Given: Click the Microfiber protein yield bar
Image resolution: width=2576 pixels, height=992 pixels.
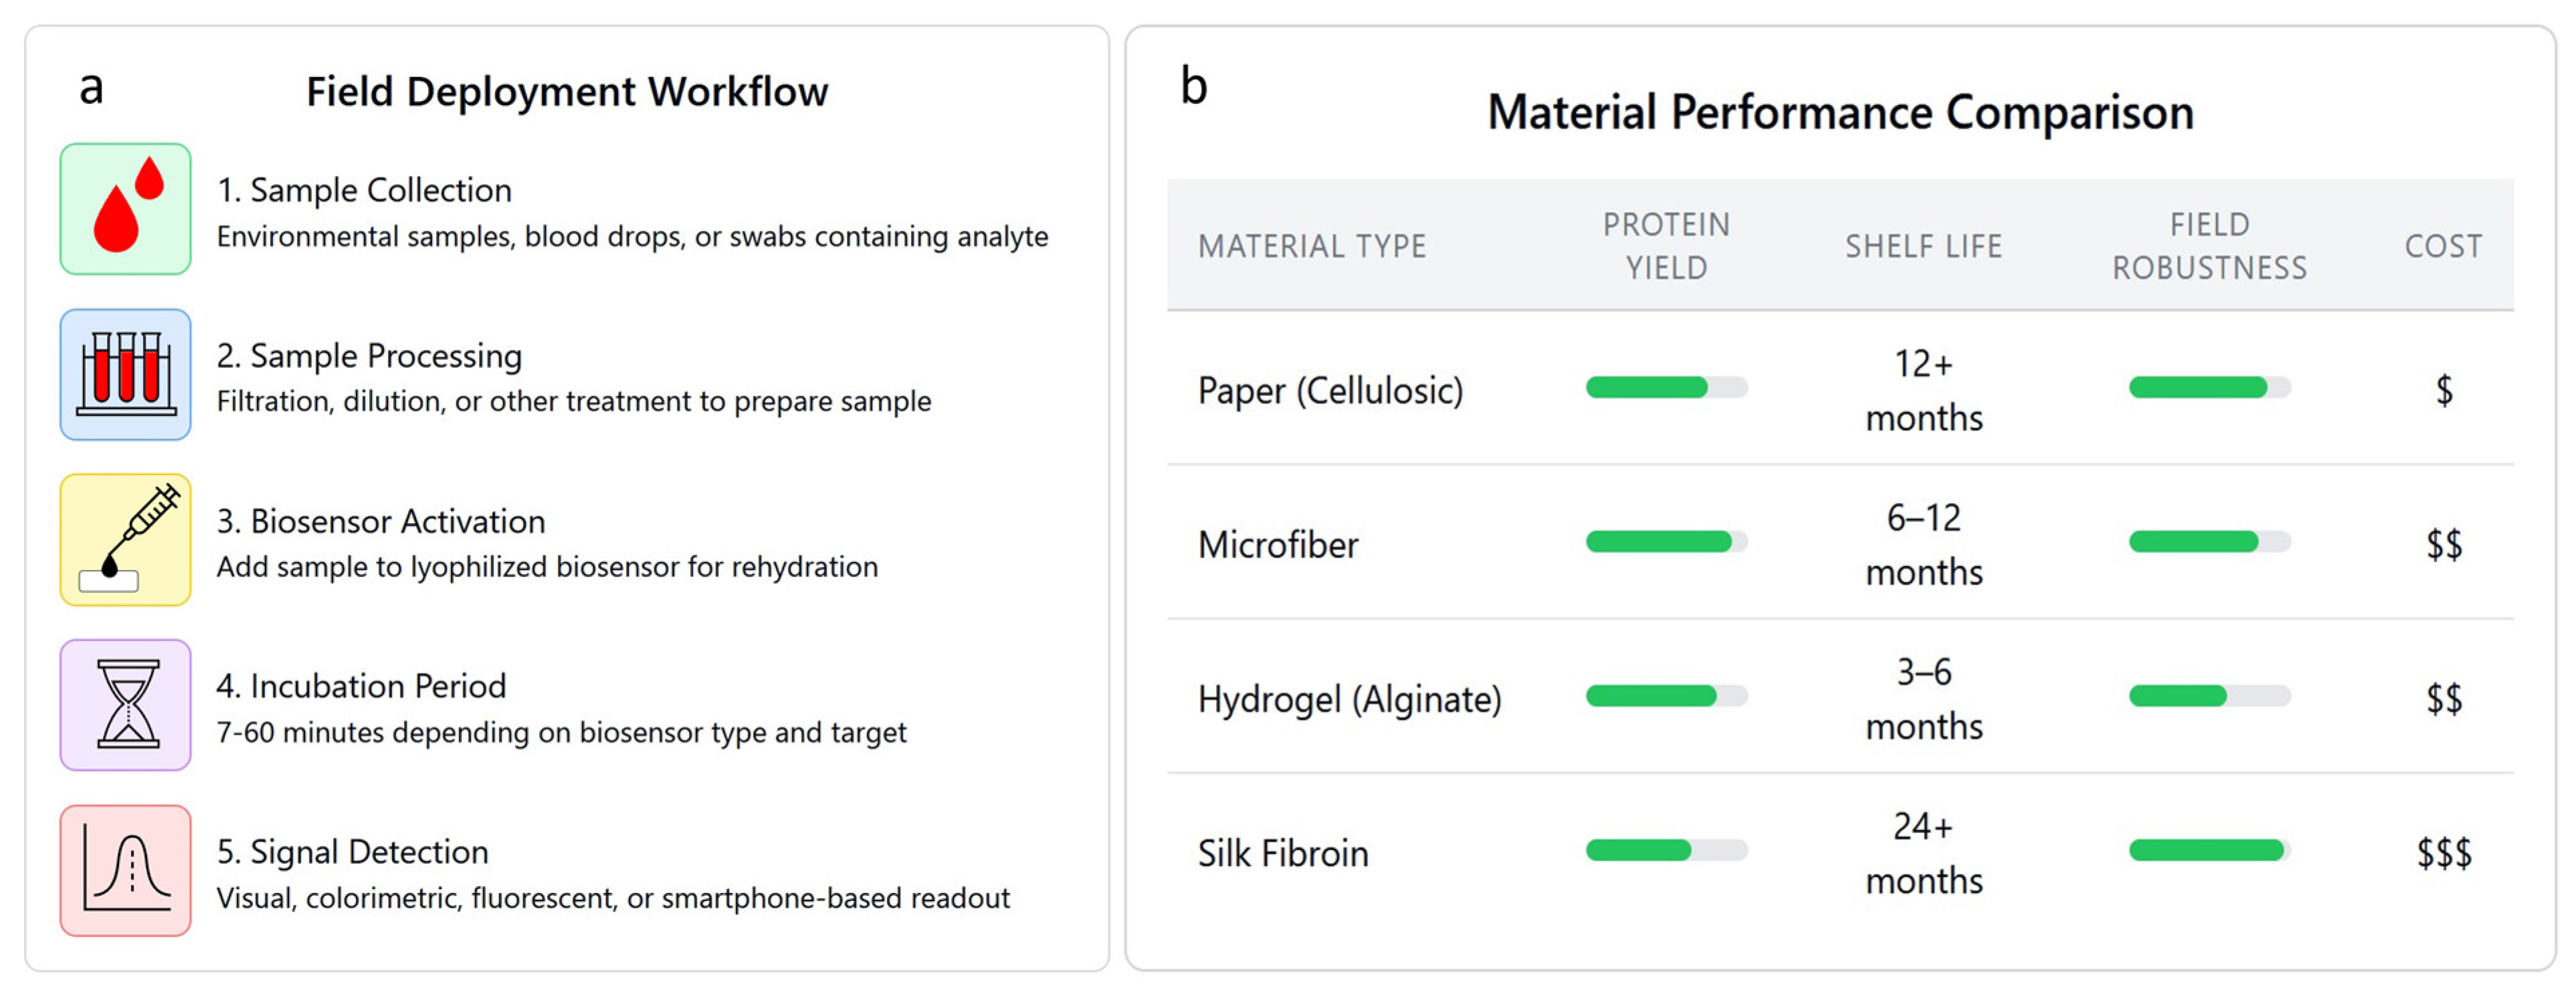Looking at the screenshot, I should click(1666, 542).
